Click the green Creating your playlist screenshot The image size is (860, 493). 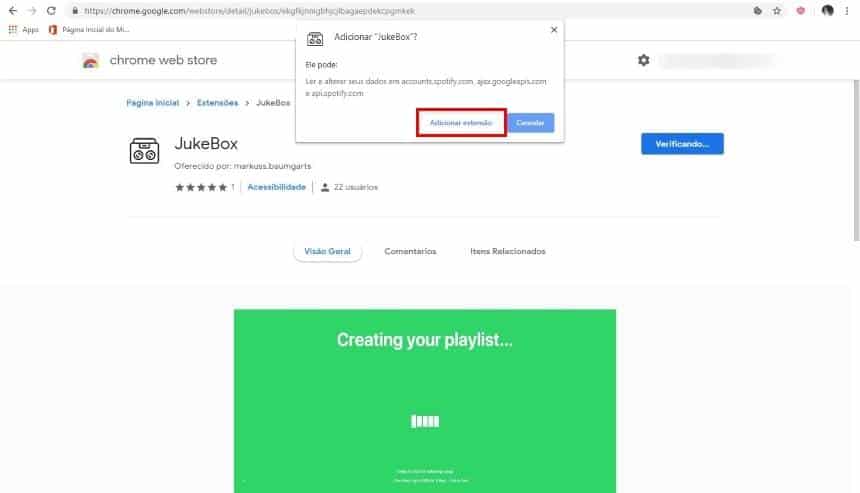click(425, 401)
